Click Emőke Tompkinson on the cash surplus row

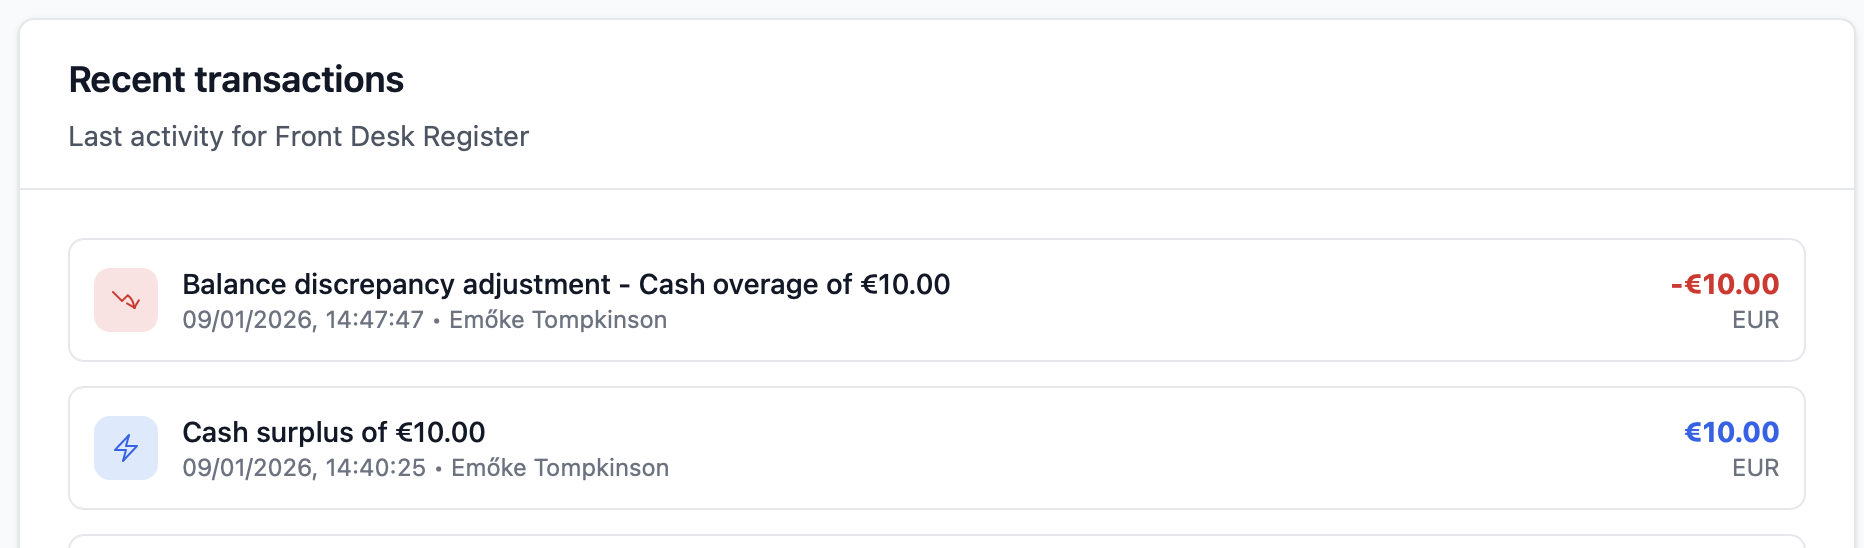pos(560,468)
